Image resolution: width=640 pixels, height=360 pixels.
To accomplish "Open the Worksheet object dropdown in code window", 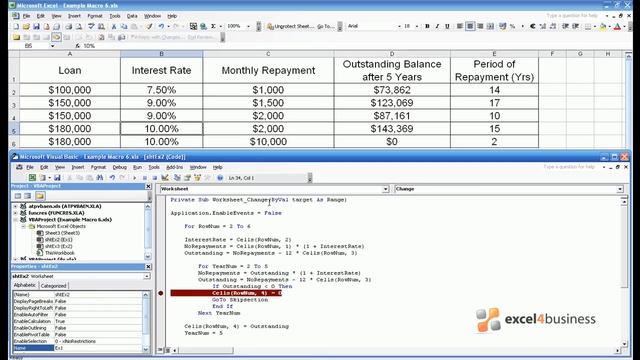I will [x=385, y=189].
